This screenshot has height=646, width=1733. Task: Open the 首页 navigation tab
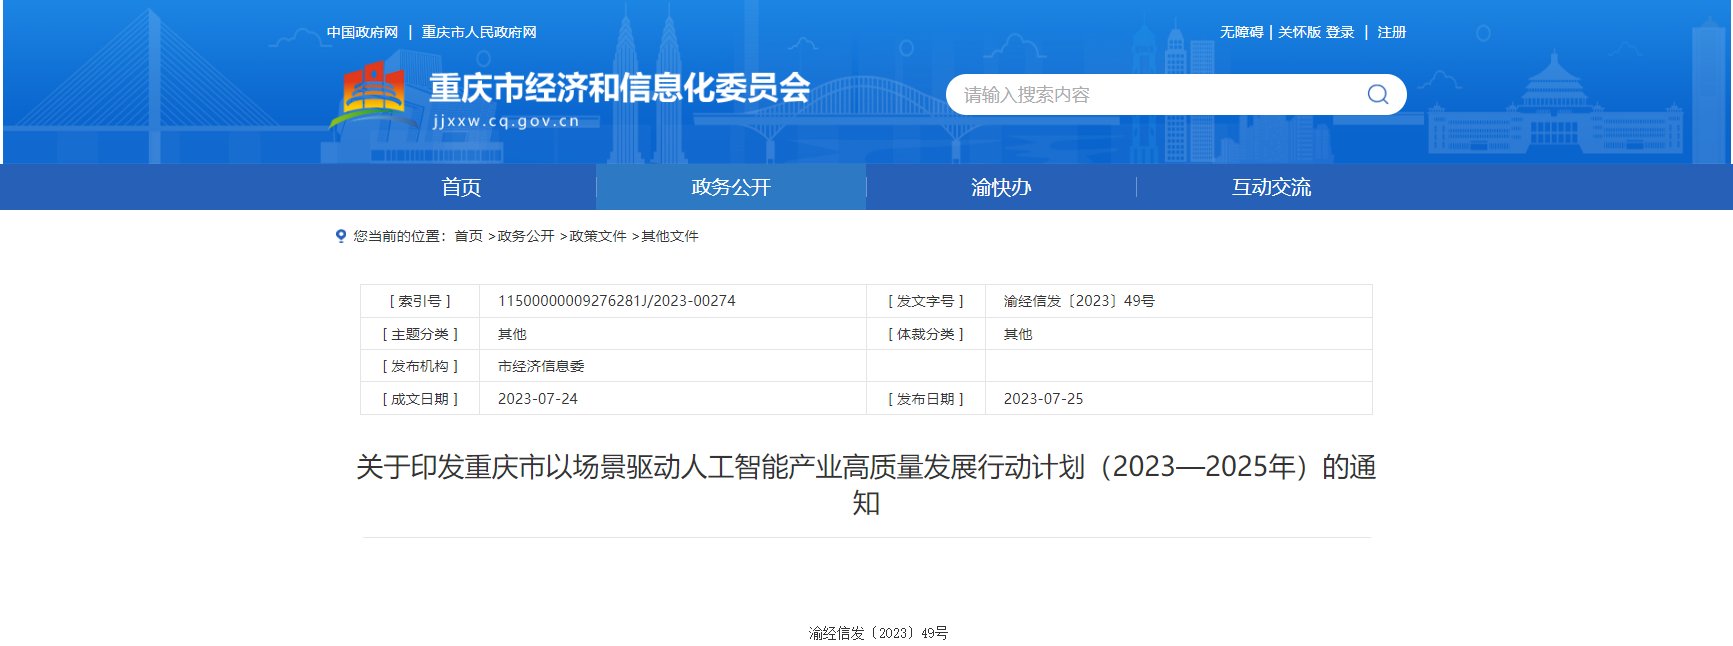tap(461, 187)
